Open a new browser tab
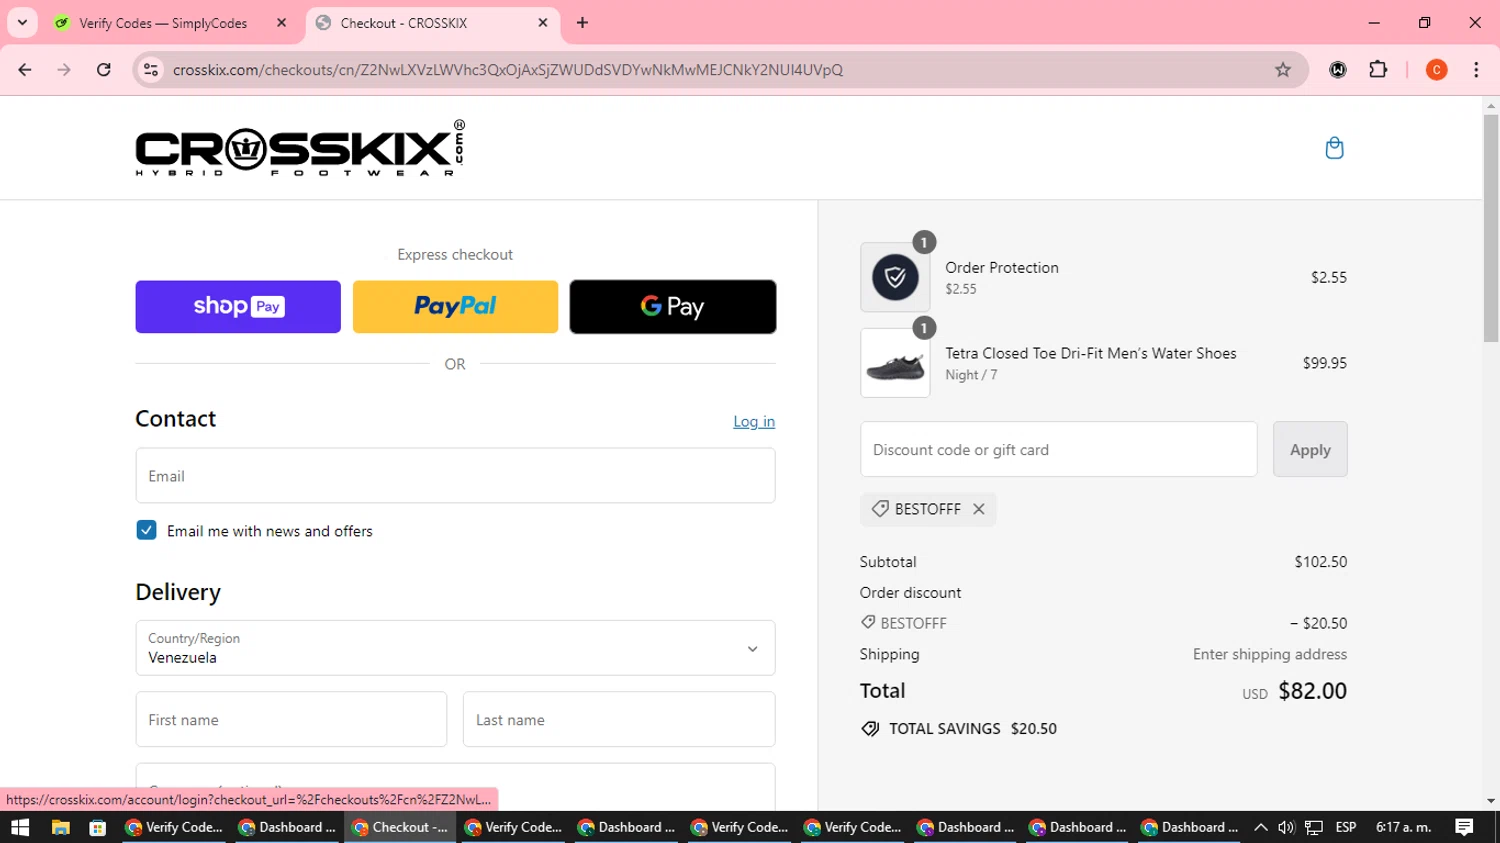This screenshot has height=843, width=1500. click(582, 22)
